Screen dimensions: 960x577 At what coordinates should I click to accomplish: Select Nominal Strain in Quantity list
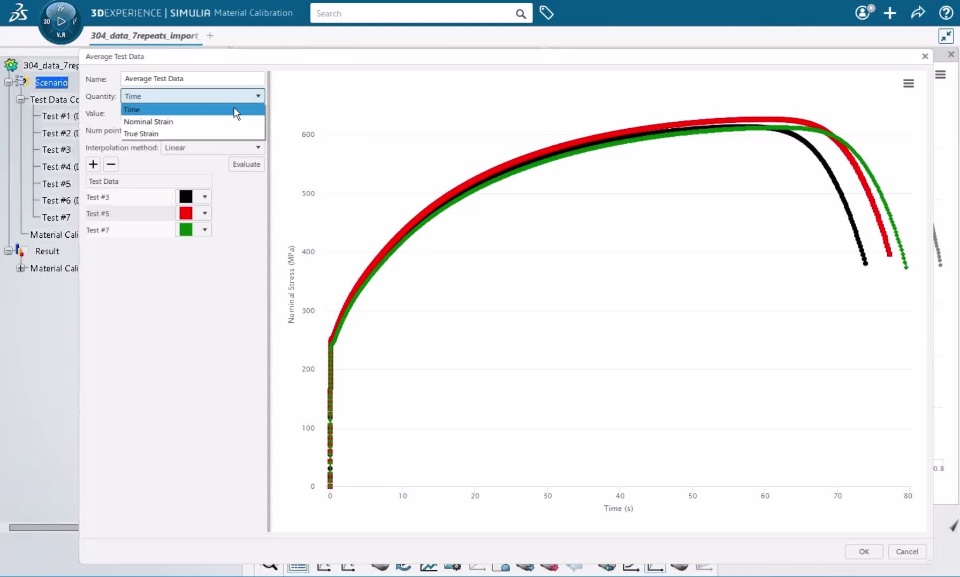tap(193, 121)
